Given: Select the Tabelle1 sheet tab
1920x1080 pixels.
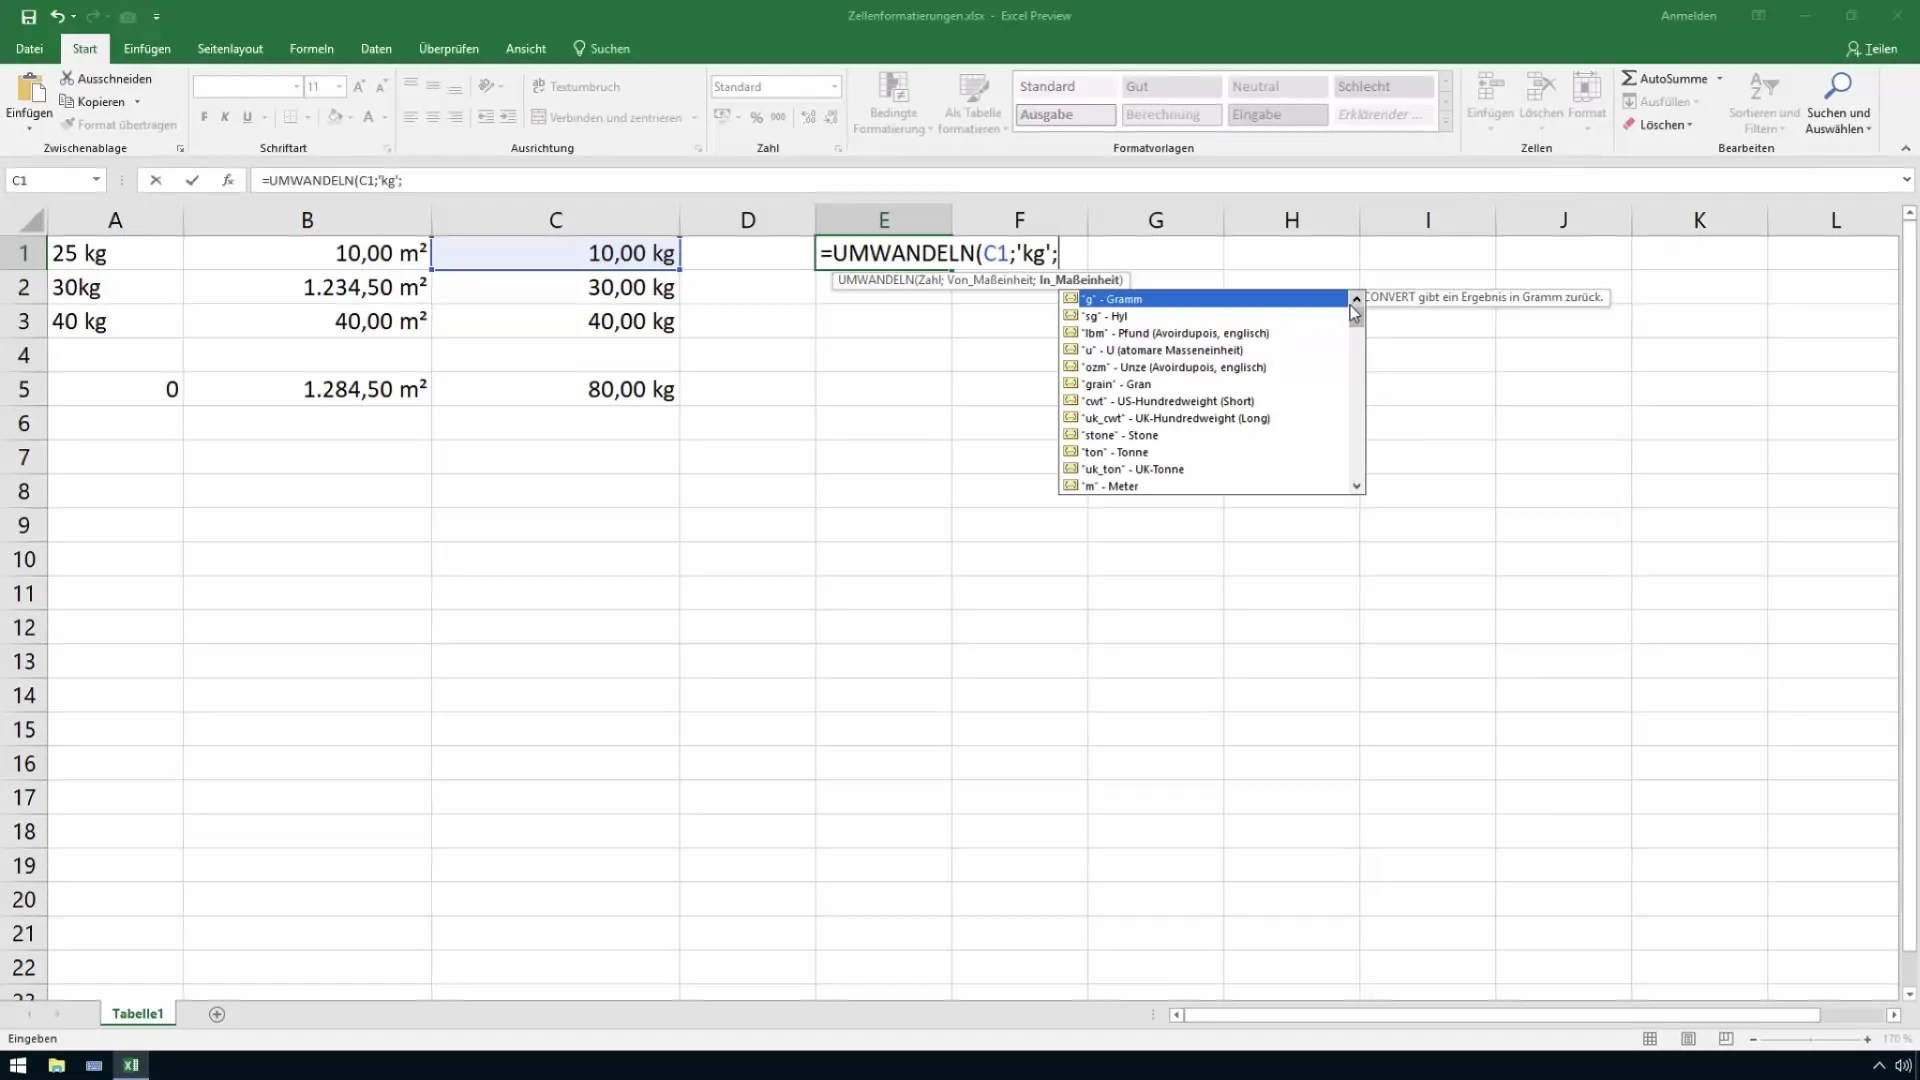Looking at the screenshot, I should (138, 1014).
